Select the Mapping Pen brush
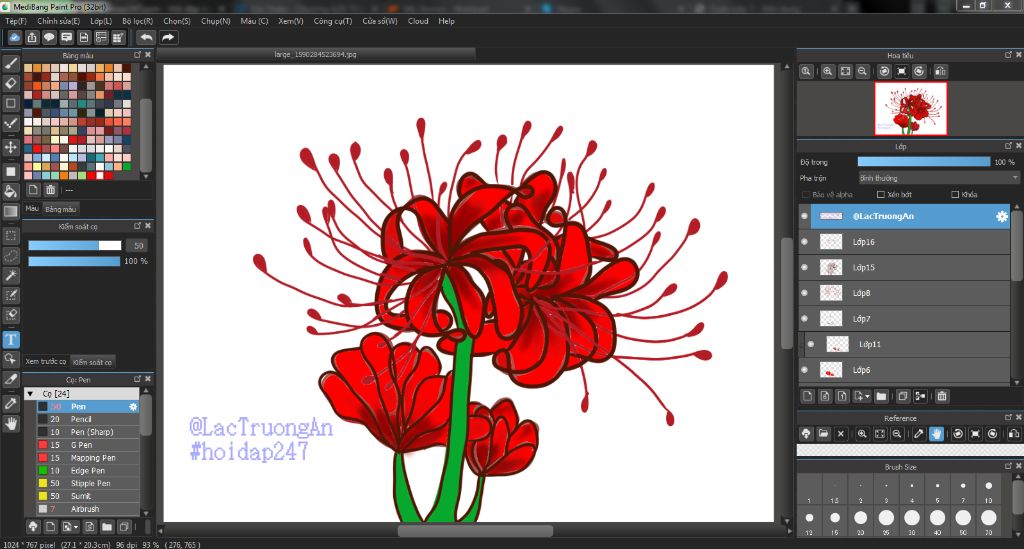 [x=88, y=458]
